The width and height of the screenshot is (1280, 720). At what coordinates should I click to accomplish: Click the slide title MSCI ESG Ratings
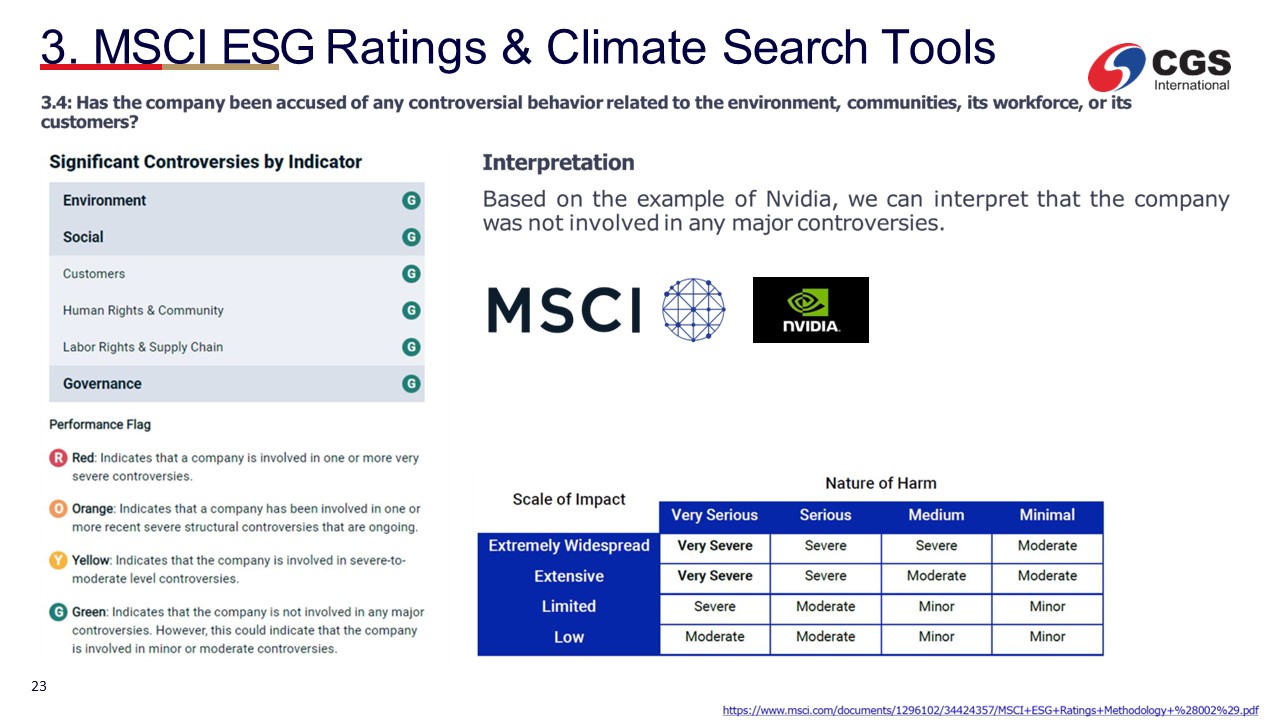pyautogui.click(x=517, y=47)
